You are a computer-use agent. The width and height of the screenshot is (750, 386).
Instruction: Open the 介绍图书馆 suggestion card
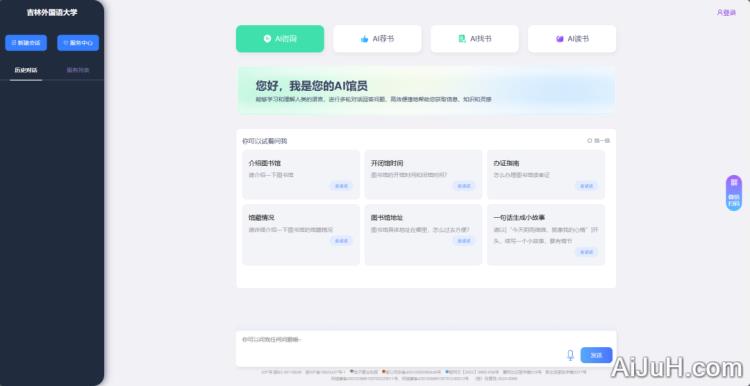(x=301, y=174)
